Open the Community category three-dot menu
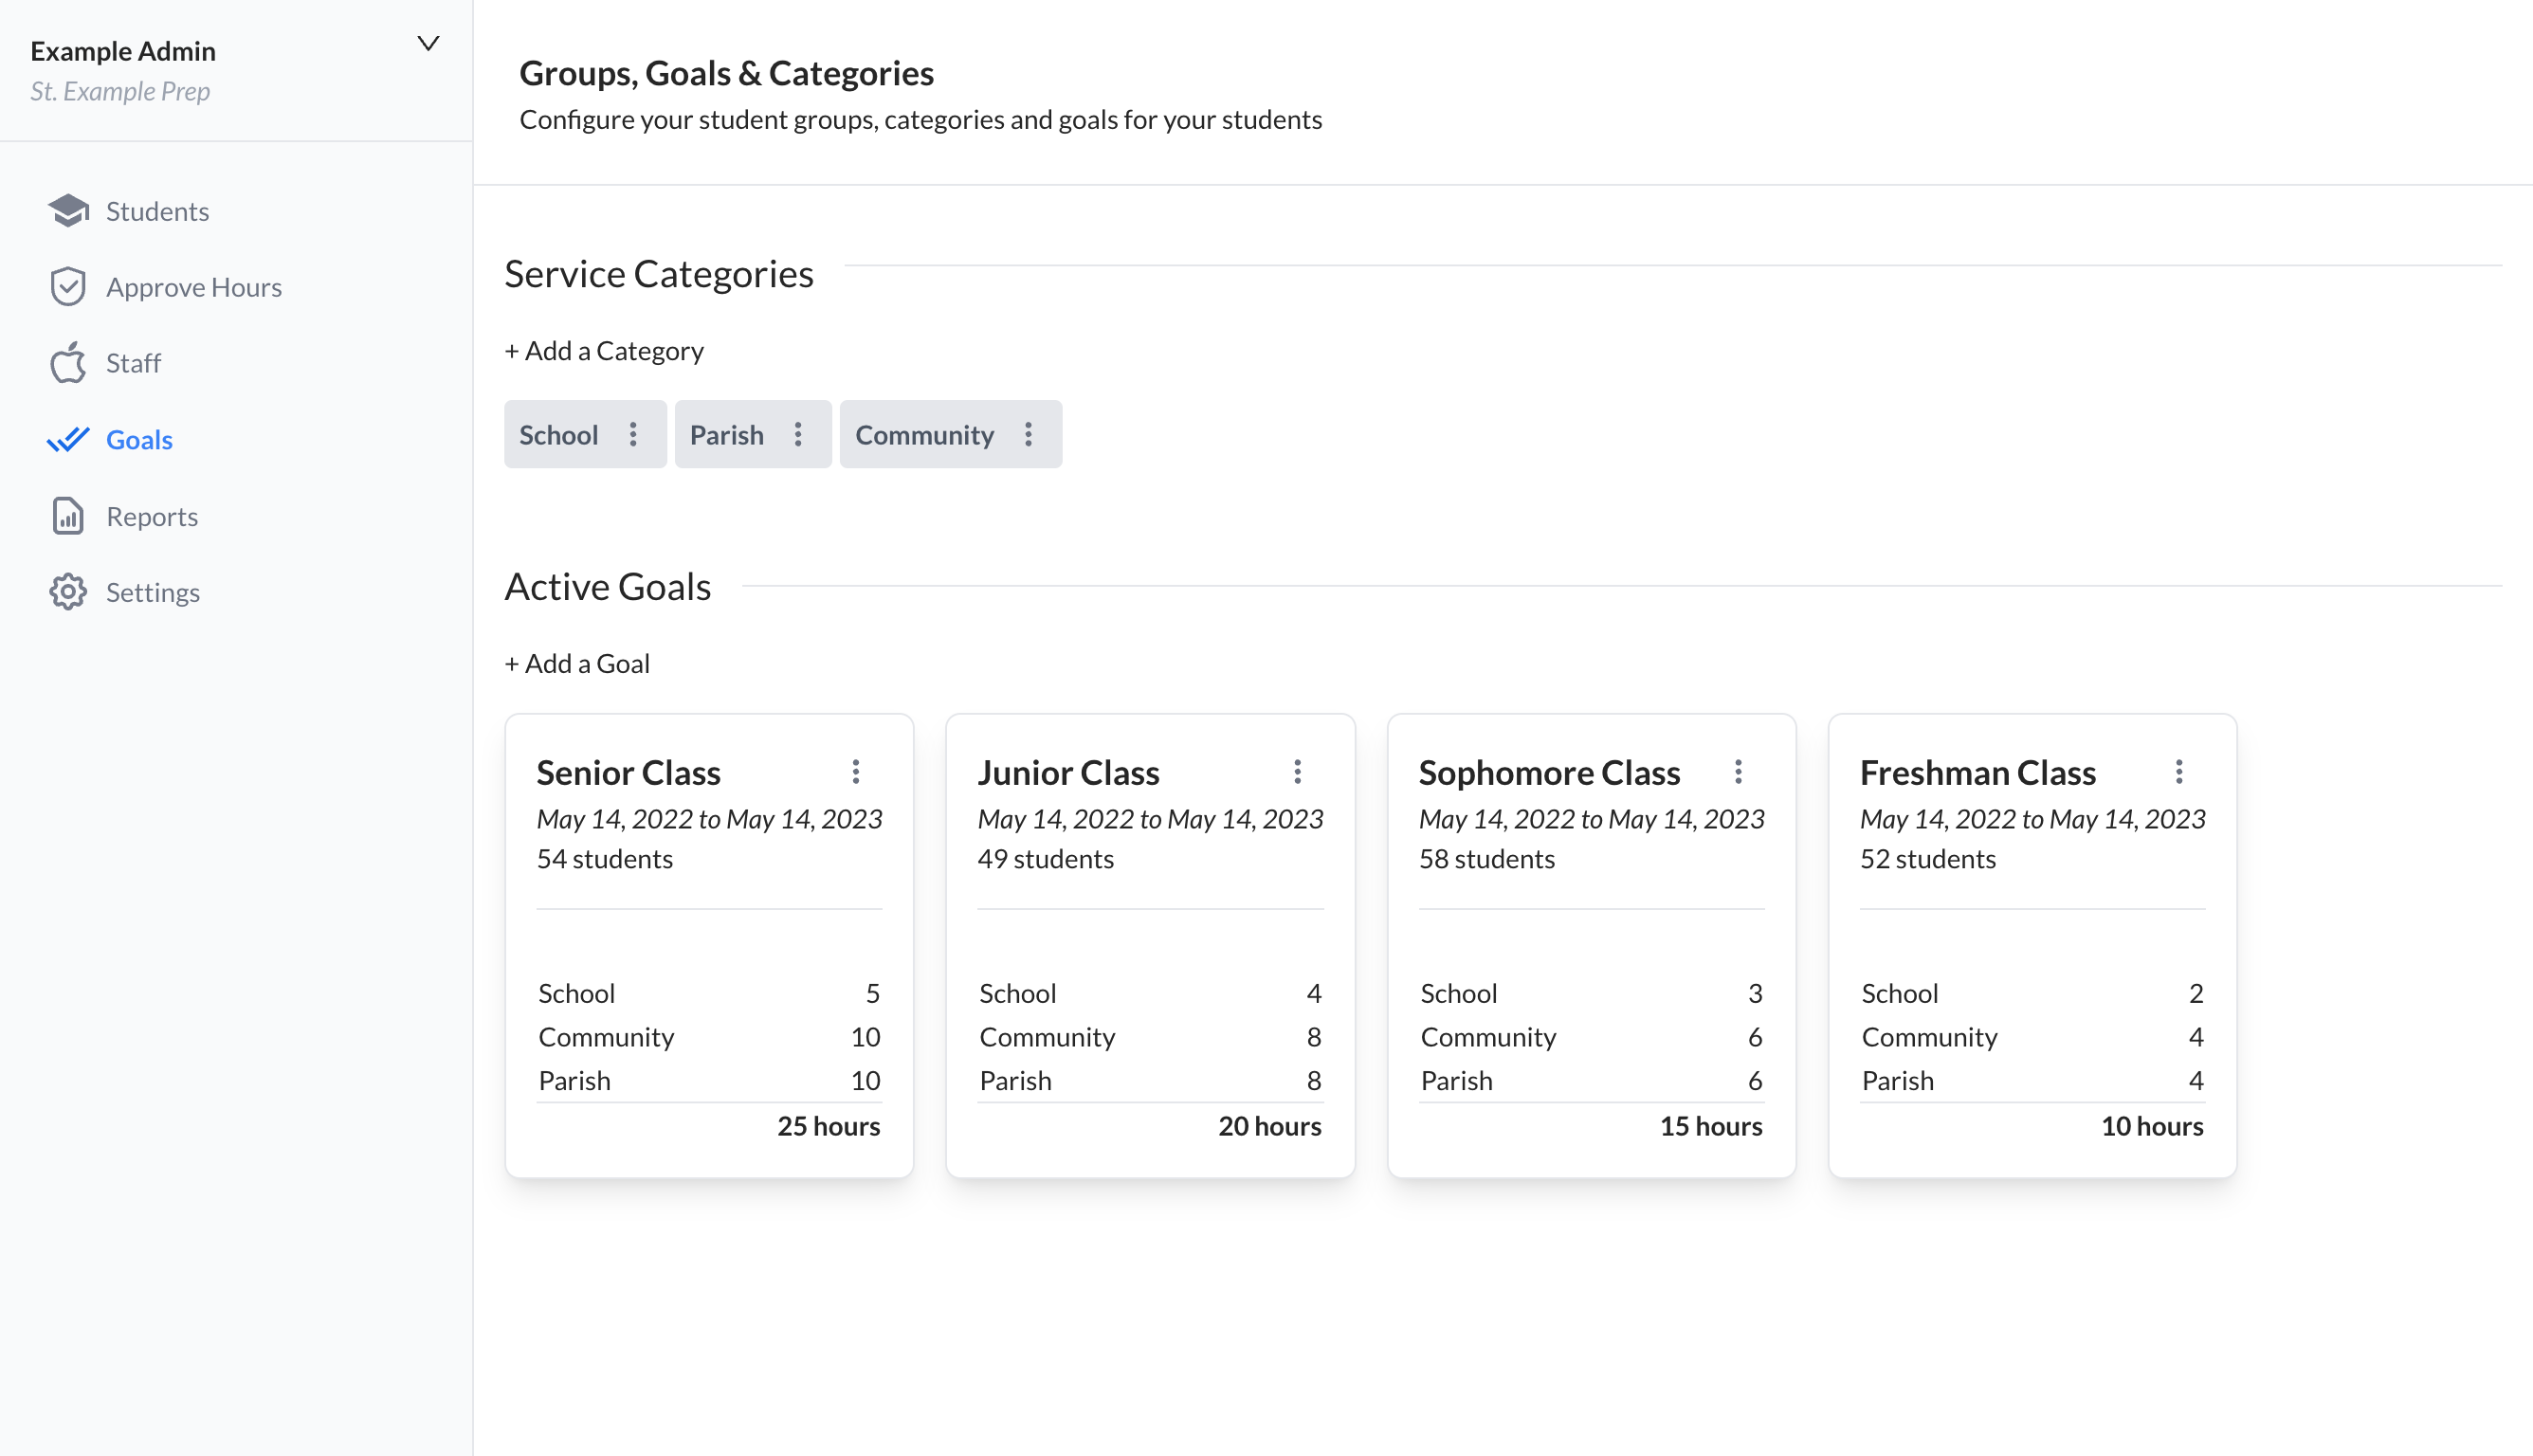This screenshot has width=2533, height=1456. [x=1028, y=435]
